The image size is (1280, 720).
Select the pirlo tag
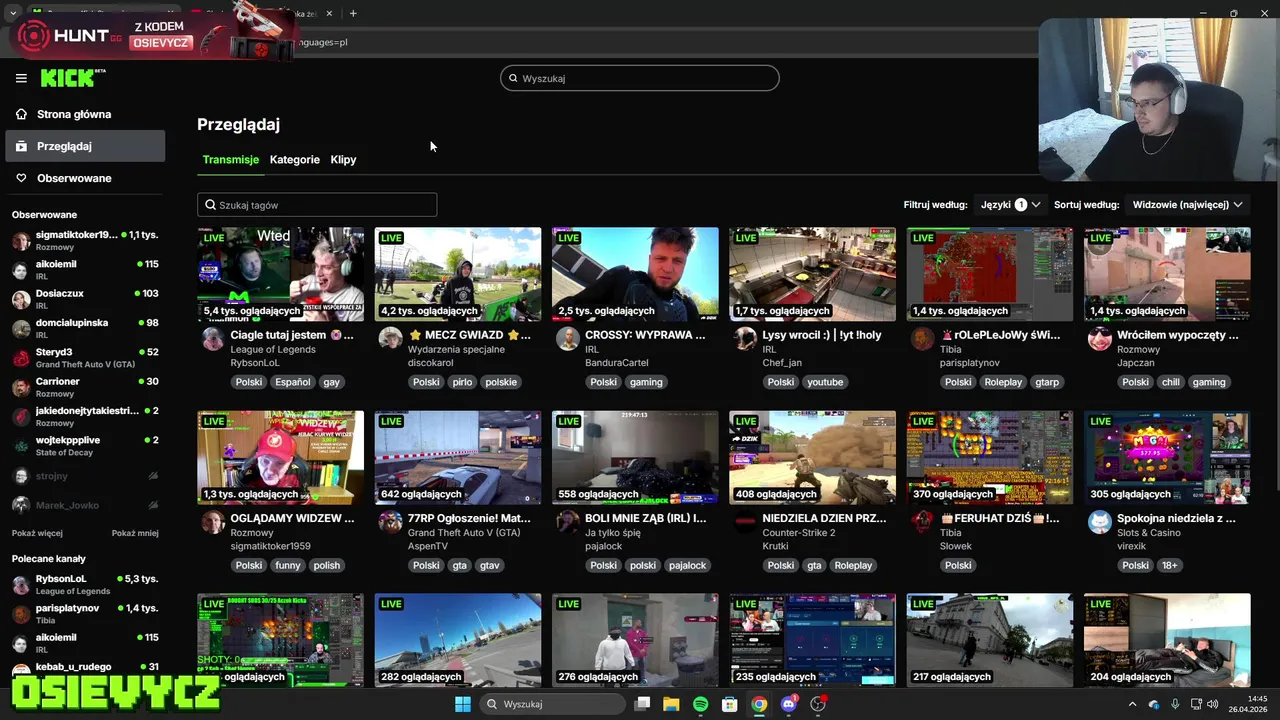(x=462, y=382)
